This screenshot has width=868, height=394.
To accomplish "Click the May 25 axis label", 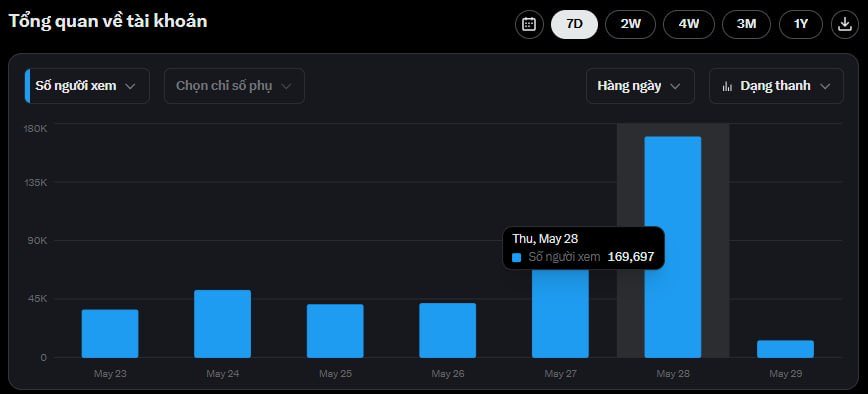I will pos(335,374).
